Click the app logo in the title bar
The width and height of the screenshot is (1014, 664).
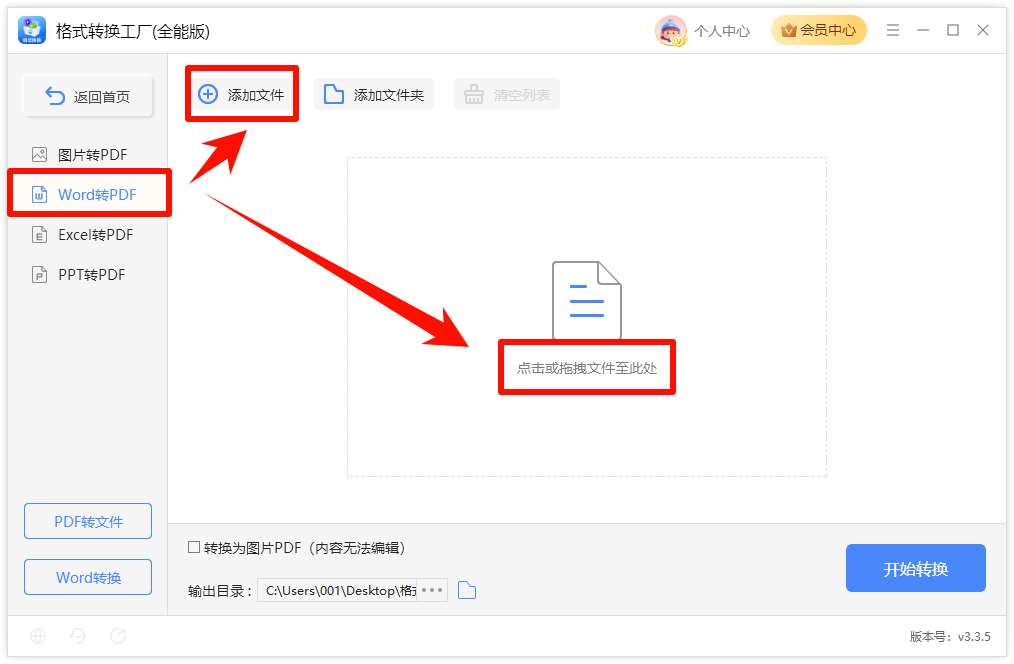32,30
